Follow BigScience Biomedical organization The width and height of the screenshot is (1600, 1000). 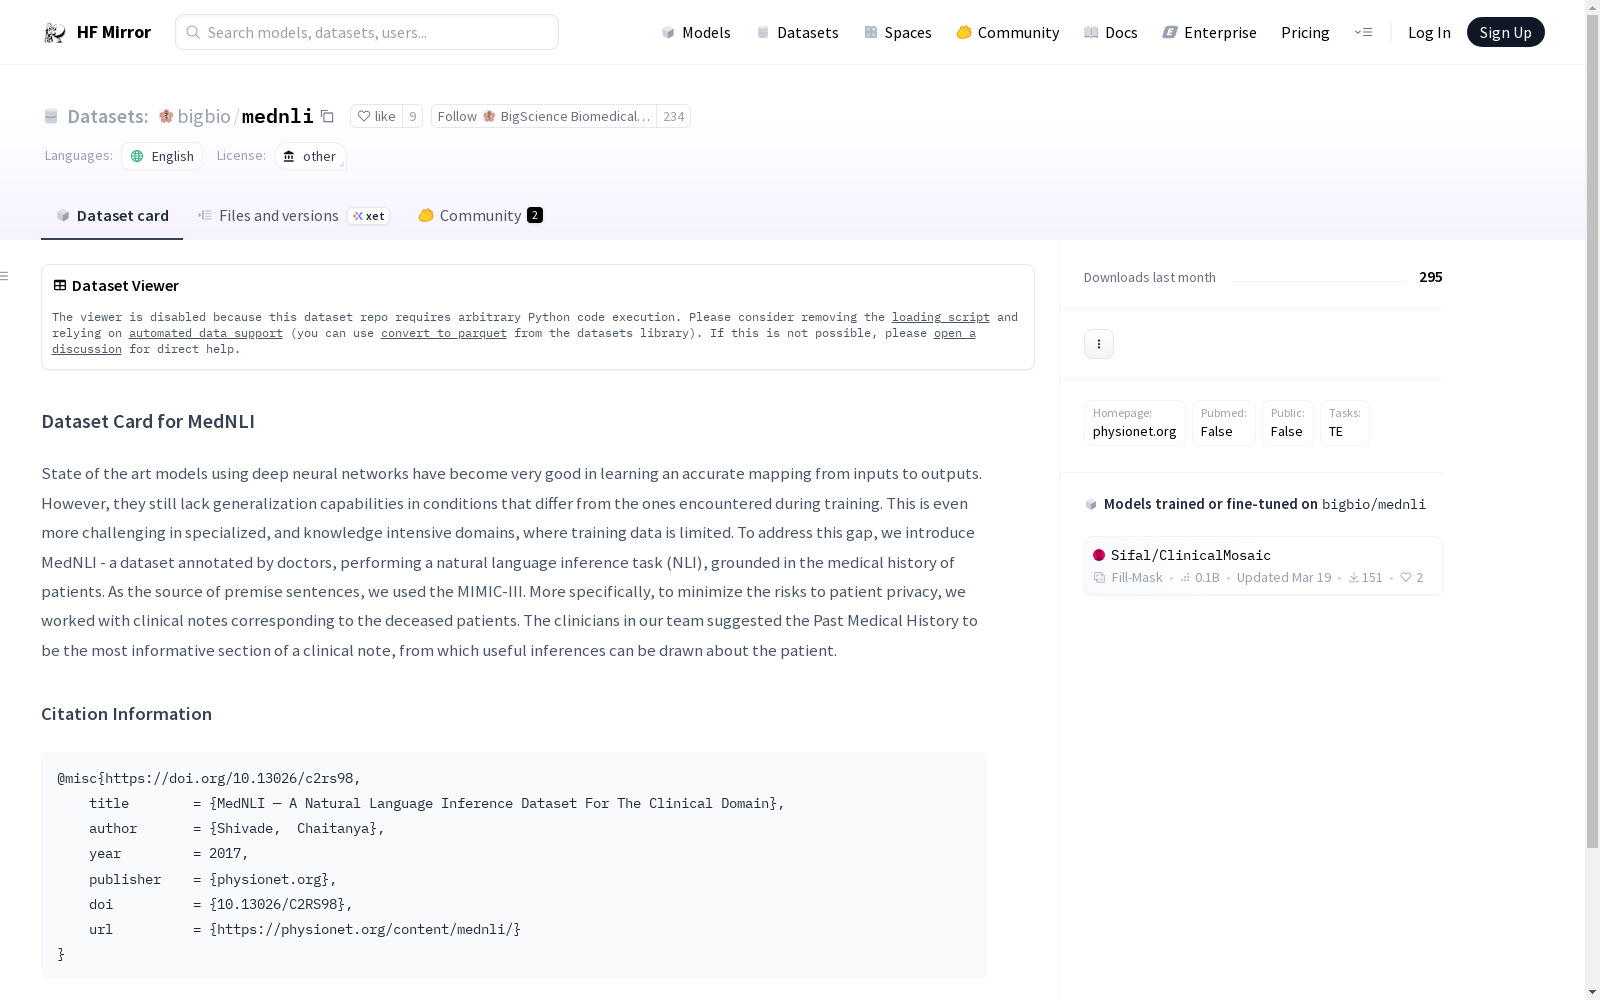pyautogui.click(x=544, y=116)
